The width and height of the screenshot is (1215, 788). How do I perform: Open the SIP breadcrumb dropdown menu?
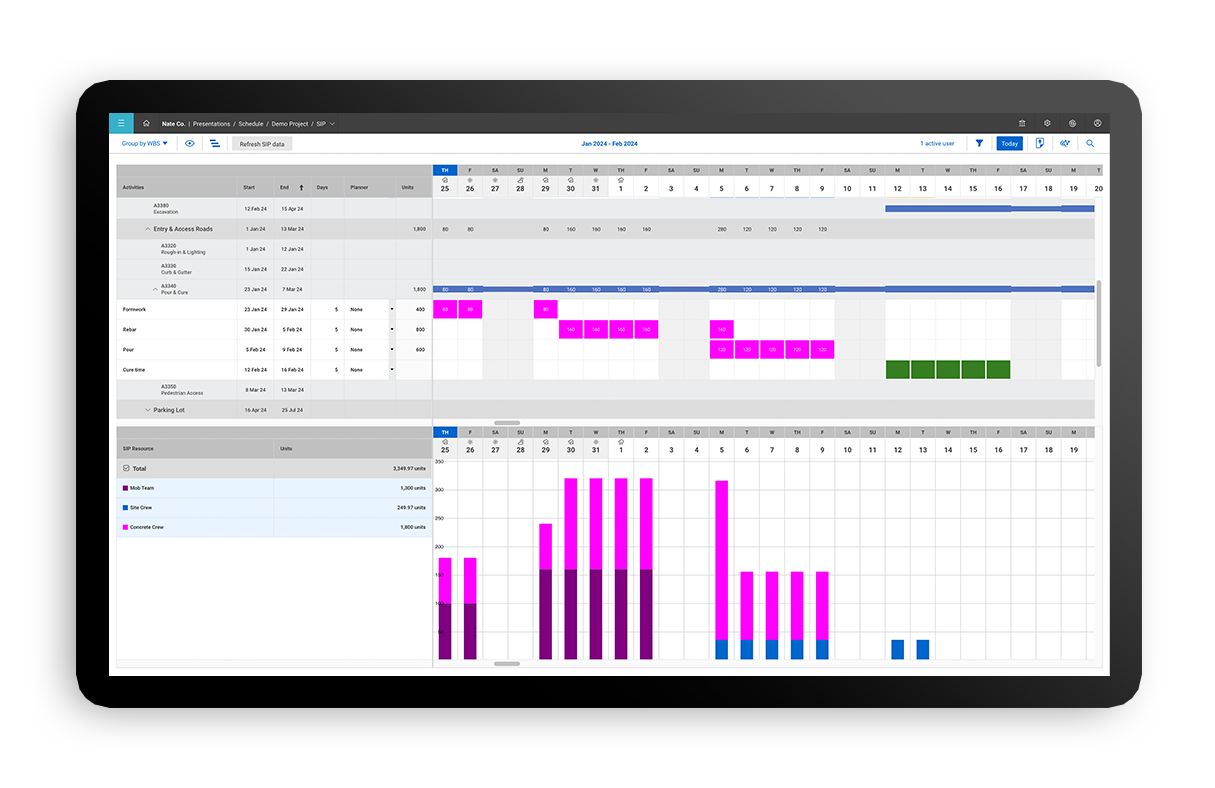333,123
